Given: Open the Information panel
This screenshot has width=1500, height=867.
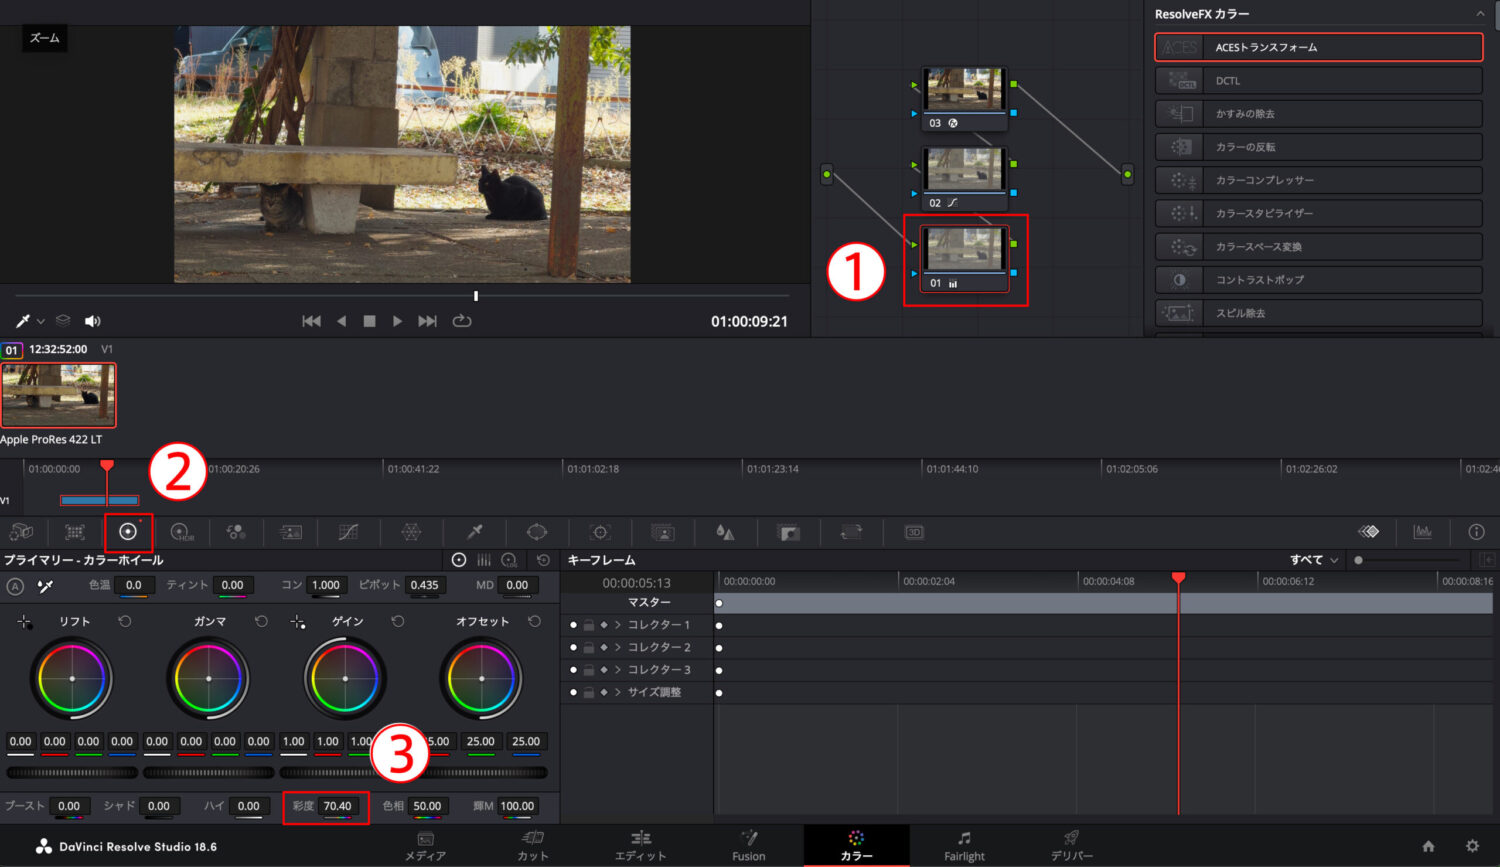Looking at the screenshot, I should pos(1476,532).
